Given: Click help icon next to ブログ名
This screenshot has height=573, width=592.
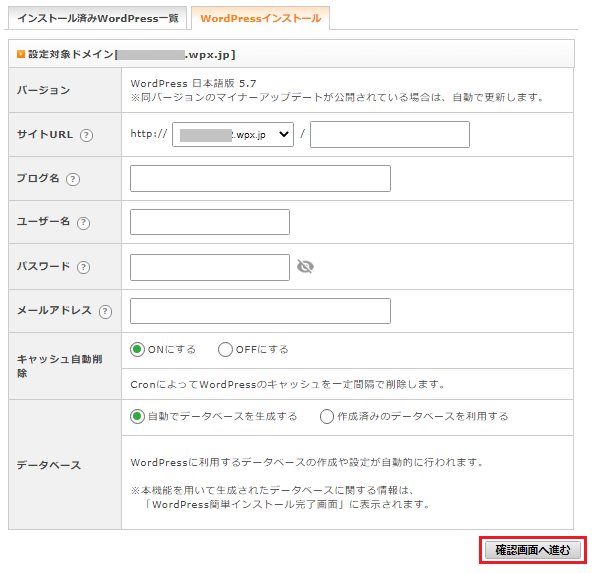Looking at the screenshot, I should point(73,179).
